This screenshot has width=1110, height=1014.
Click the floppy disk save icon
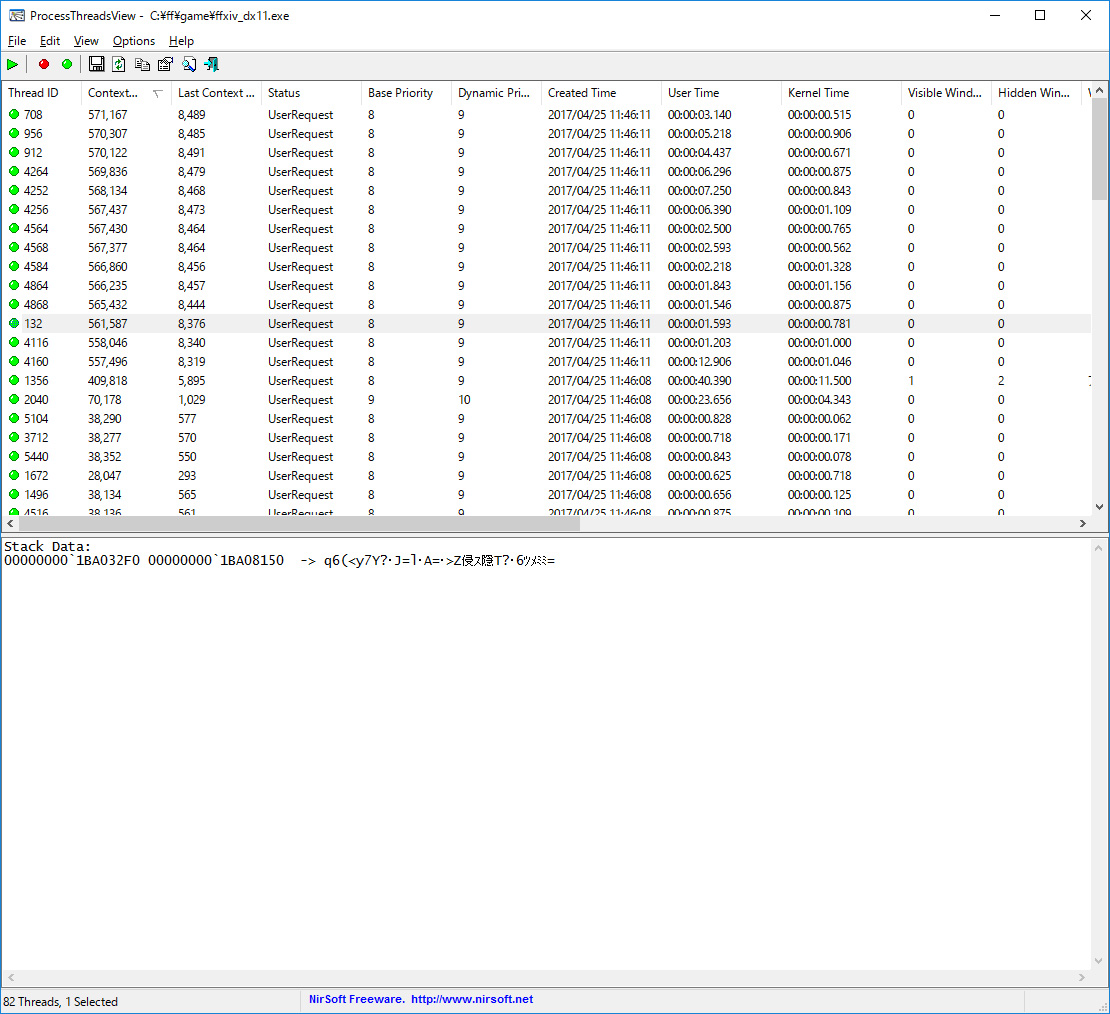[96, 64]
